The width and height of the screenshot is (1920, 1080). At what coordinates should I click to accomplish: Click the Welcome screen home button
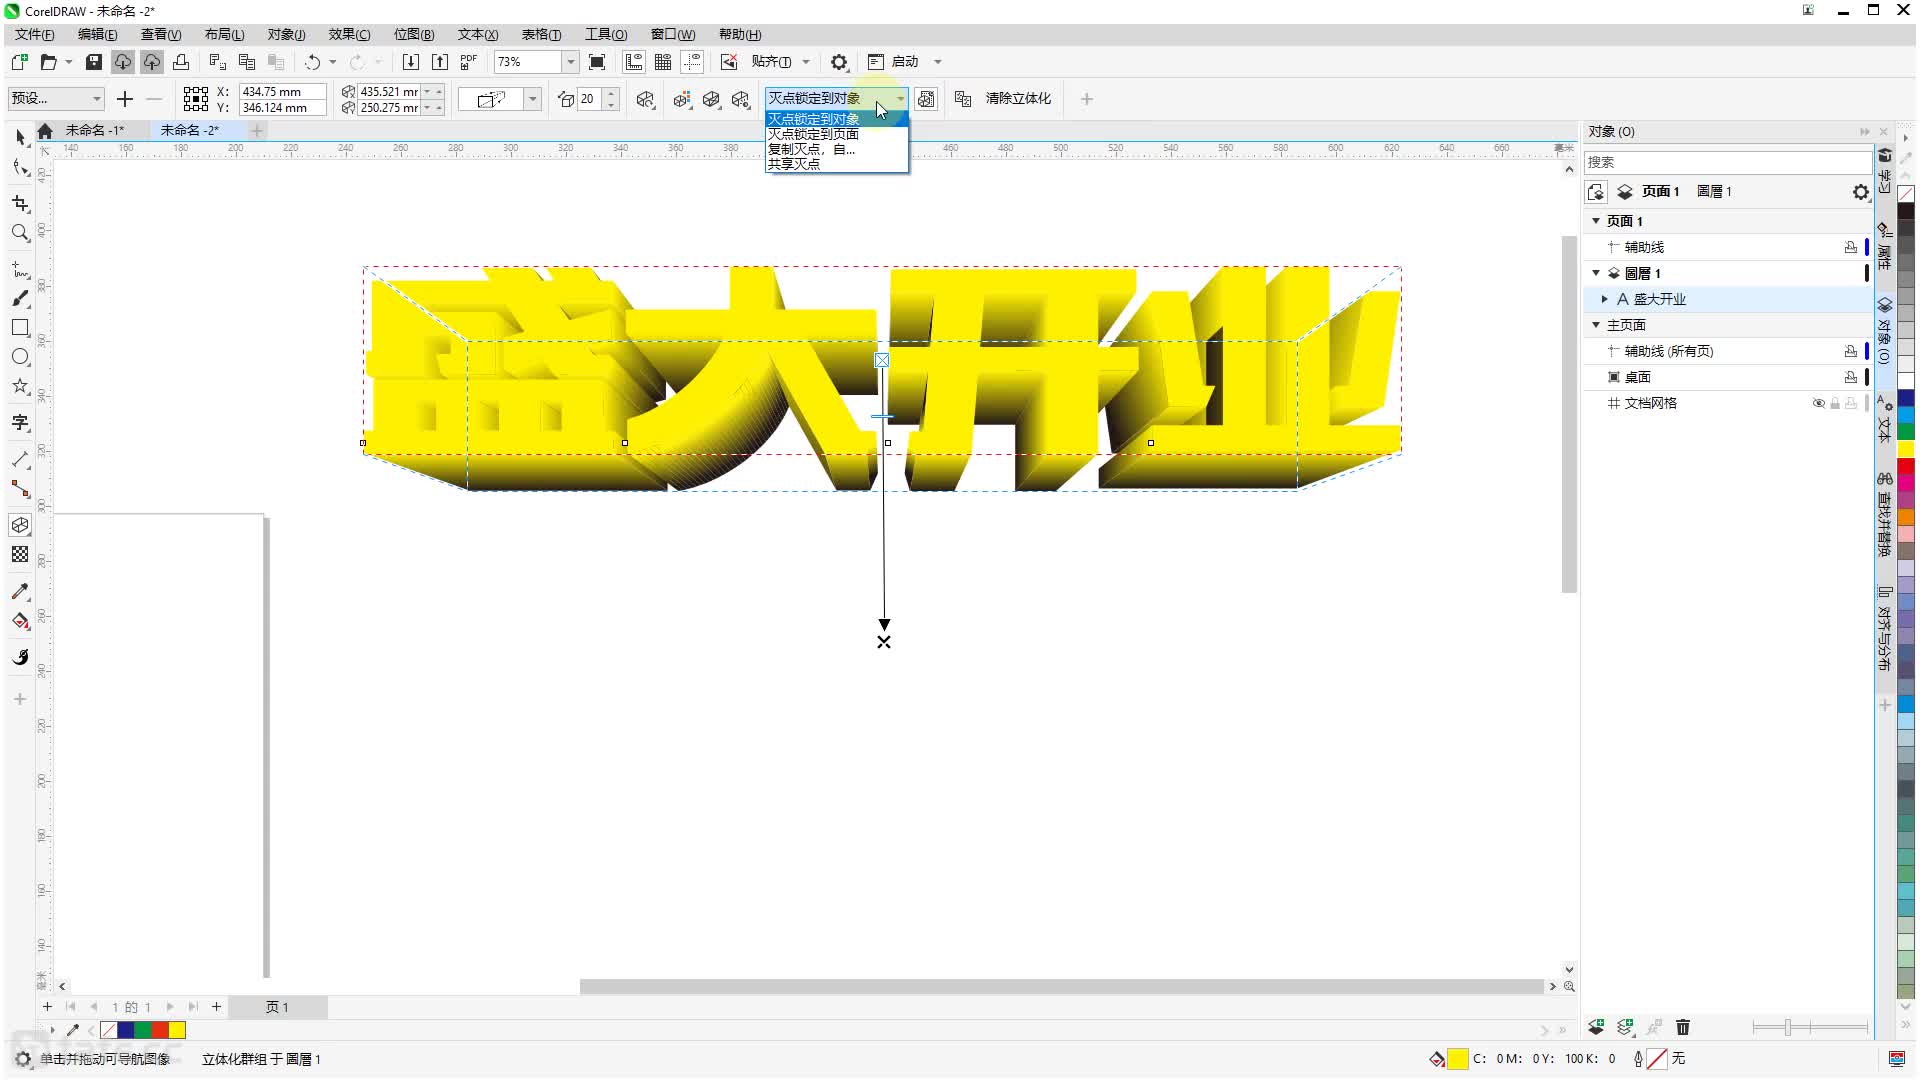click(x=45, y=131)
